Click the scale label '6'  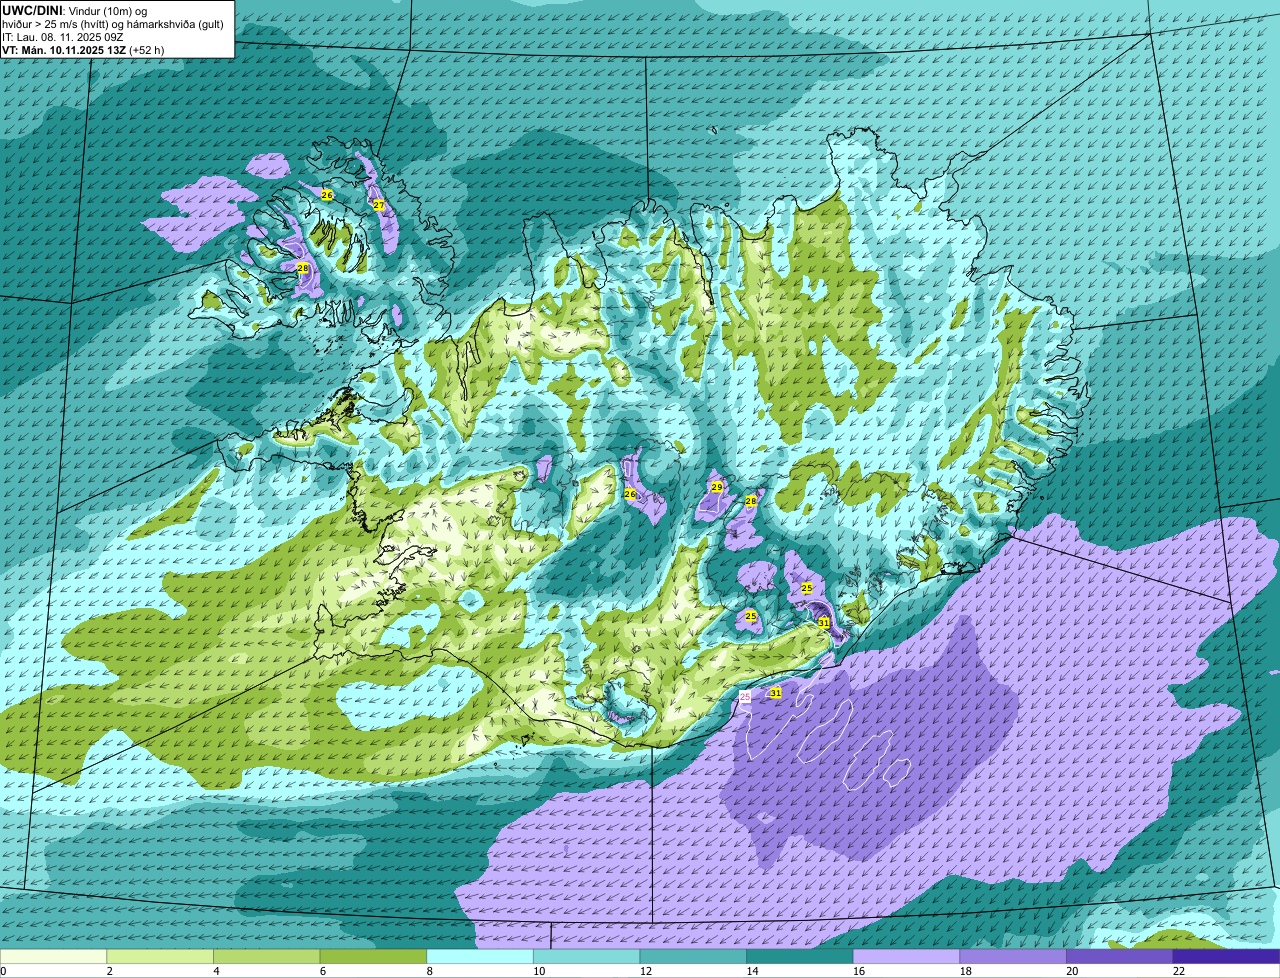323,971
